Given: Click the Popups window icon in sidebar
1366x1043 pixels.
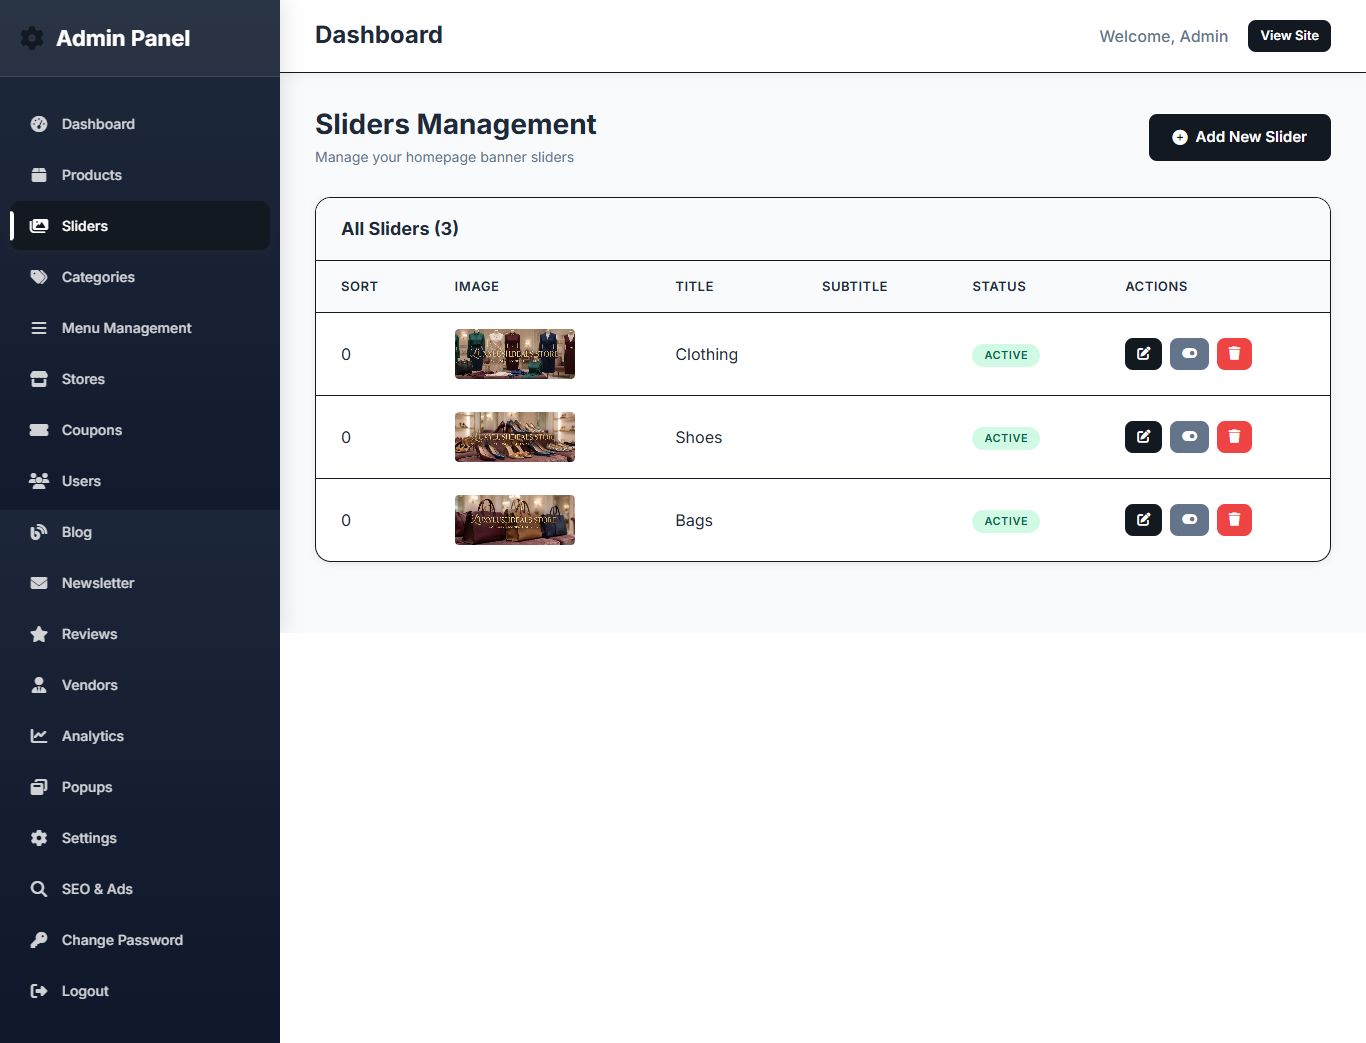Looking at the screenshot, I should click(x=39, y=787).
